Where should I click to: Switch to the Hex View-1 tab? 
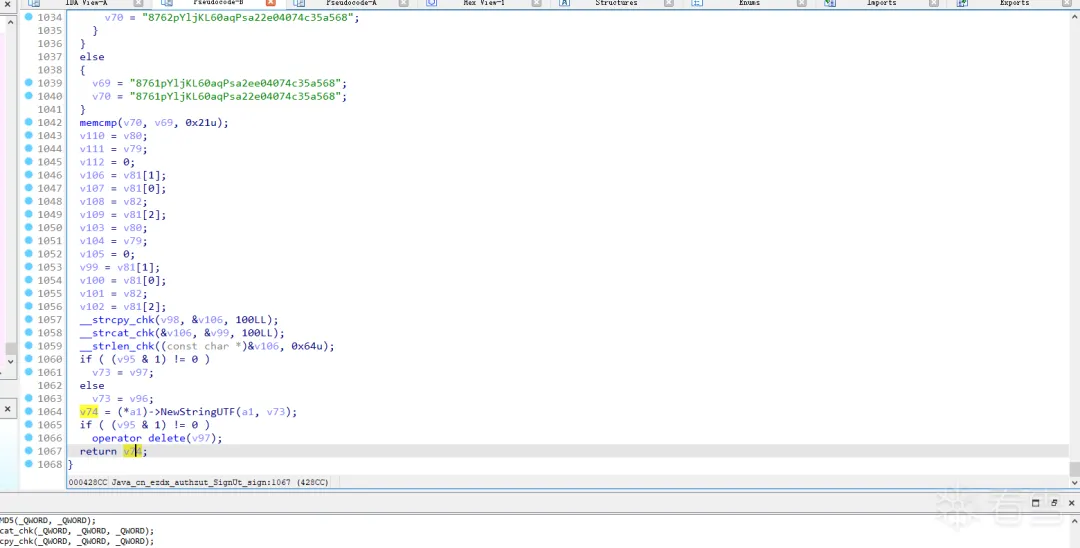[484, 3]
